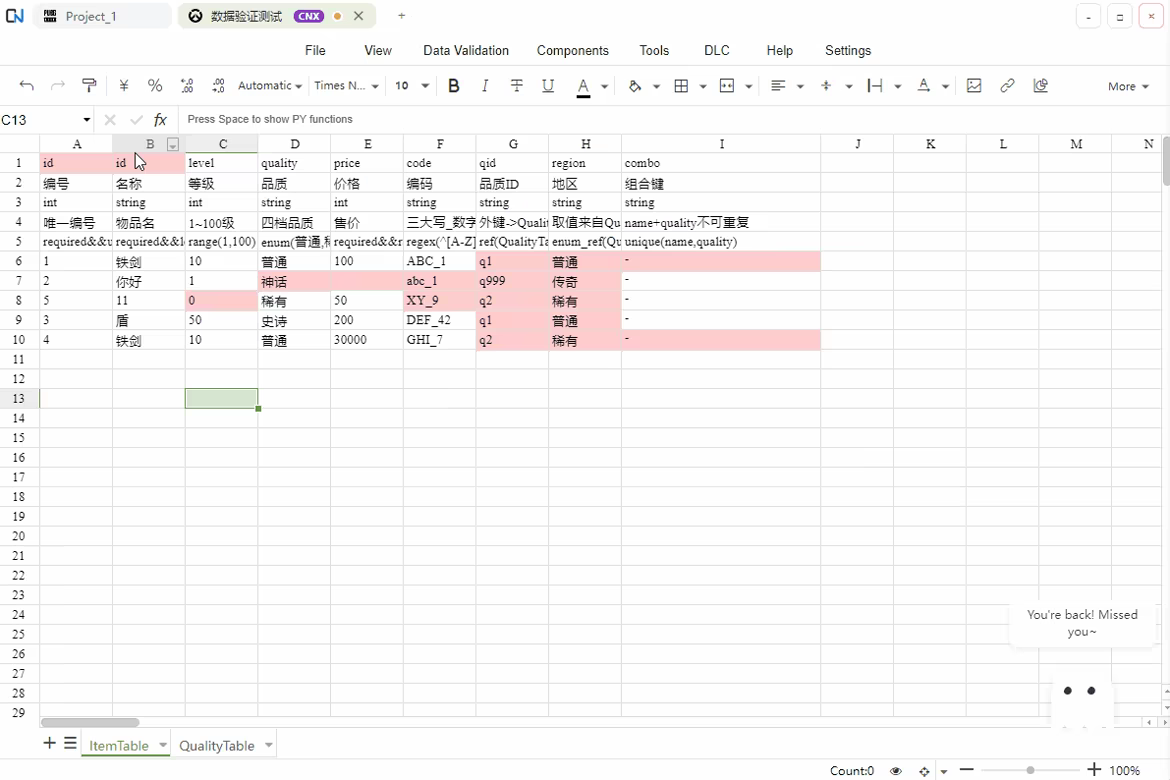Open the all-sheets list icon

click(70, 743)
